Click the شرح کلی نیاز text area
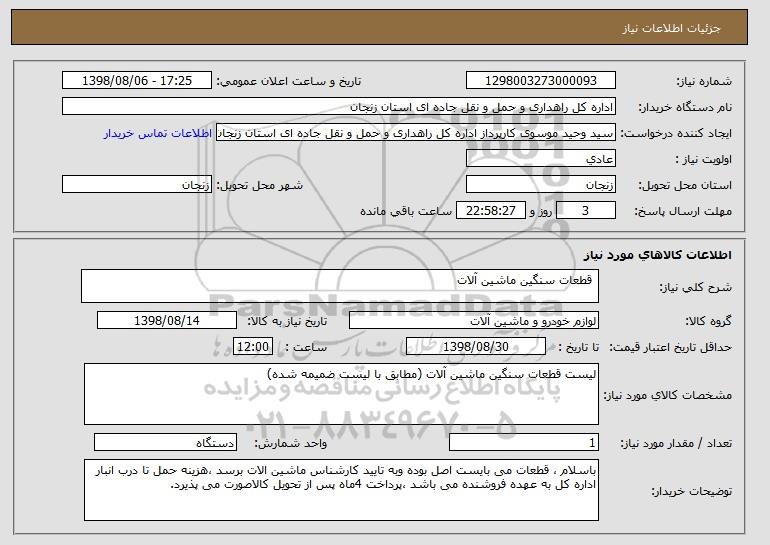This screenshot has height=545, width=770. [340, 286]
